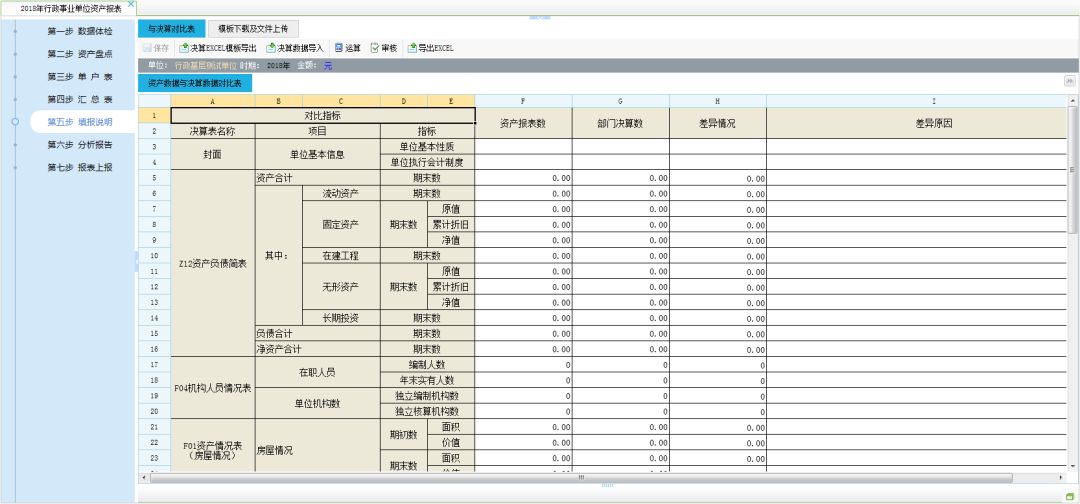This screenshot has width=1080, height=504.
Task: Click the 元 currency unit link
Action: [x=328, y=65]
